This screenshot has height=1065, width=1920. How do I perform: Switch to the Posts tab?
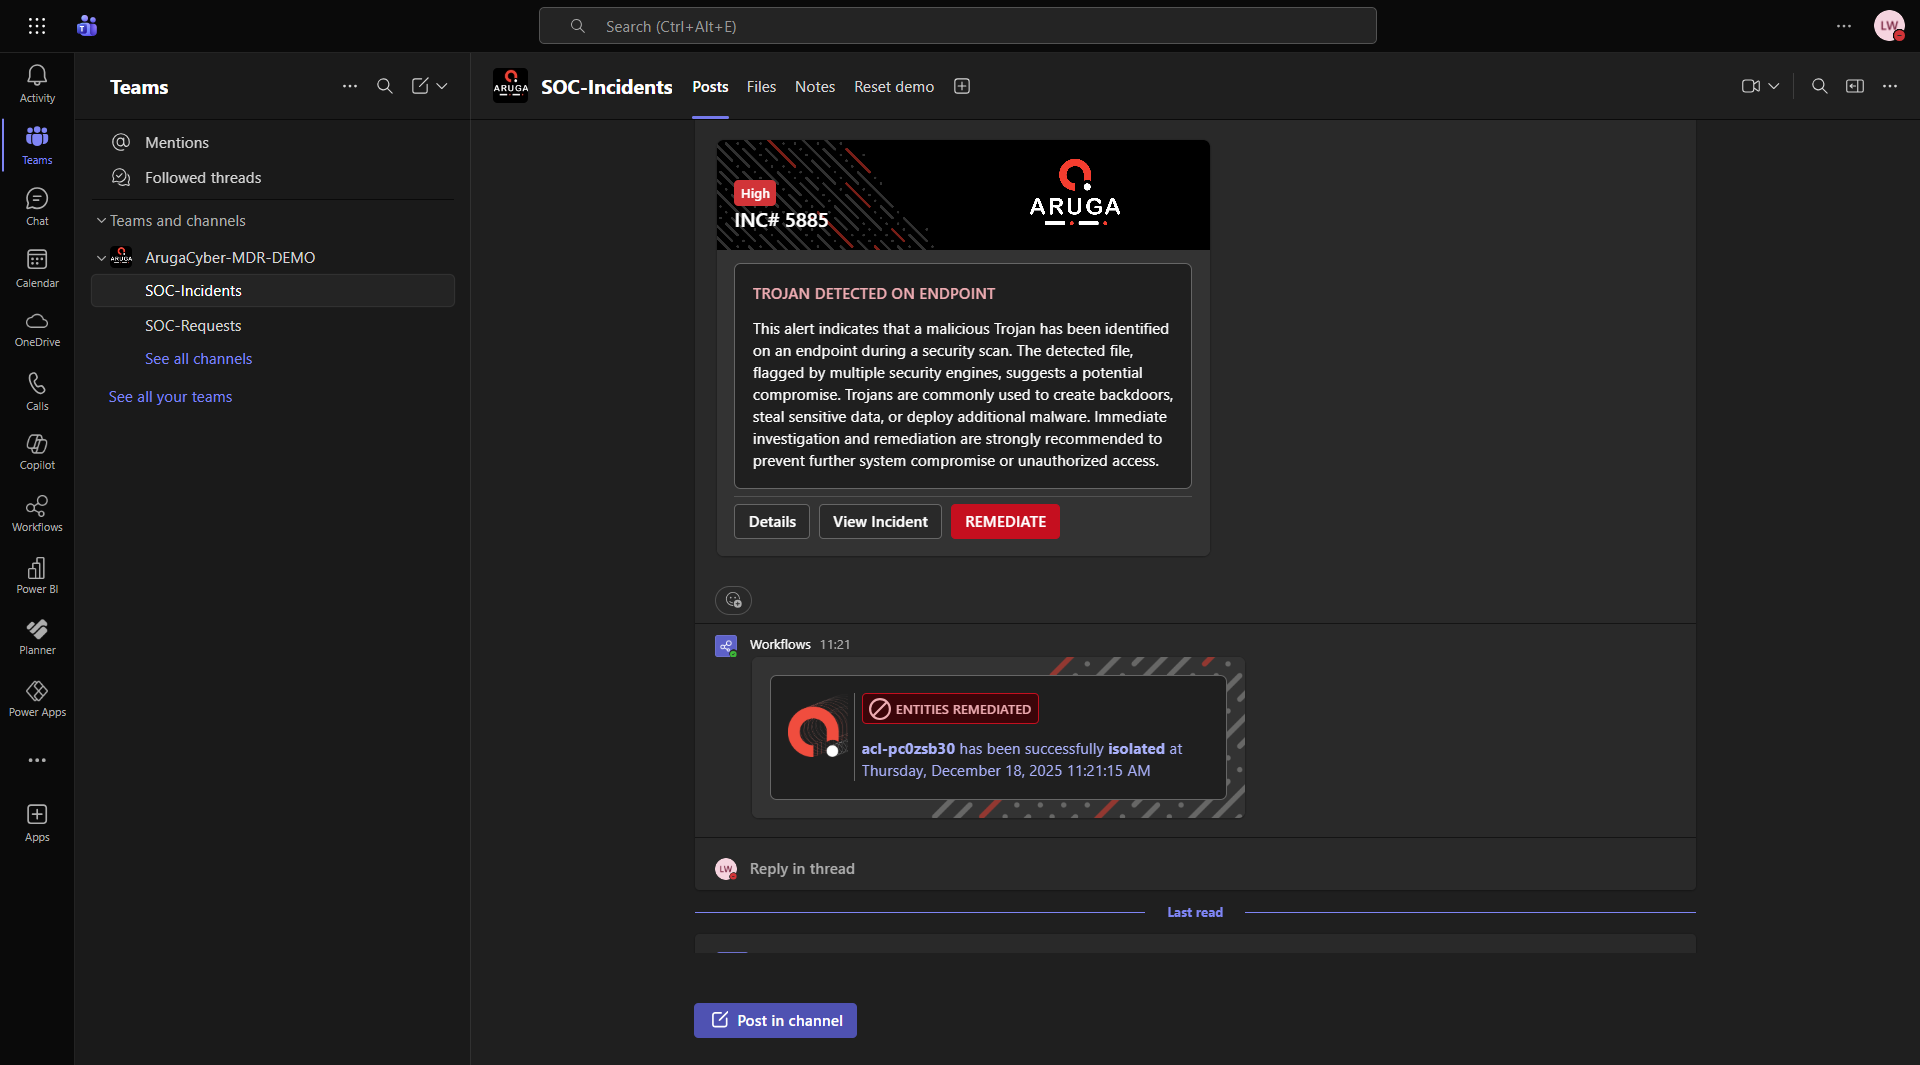[x=710, y=87]
